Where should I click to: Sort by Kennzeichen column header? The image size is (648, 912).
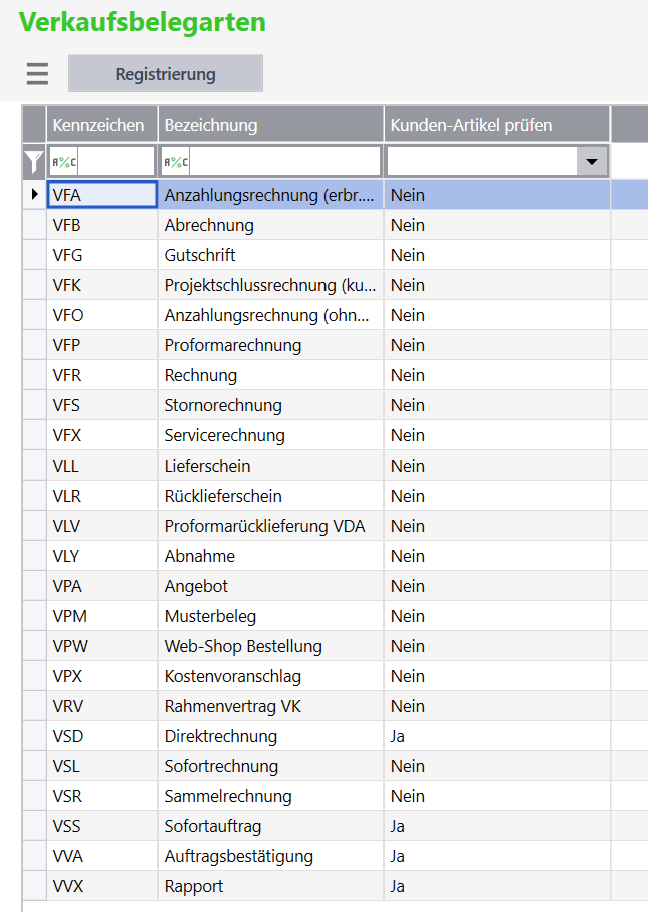click(x=99, y=125)
